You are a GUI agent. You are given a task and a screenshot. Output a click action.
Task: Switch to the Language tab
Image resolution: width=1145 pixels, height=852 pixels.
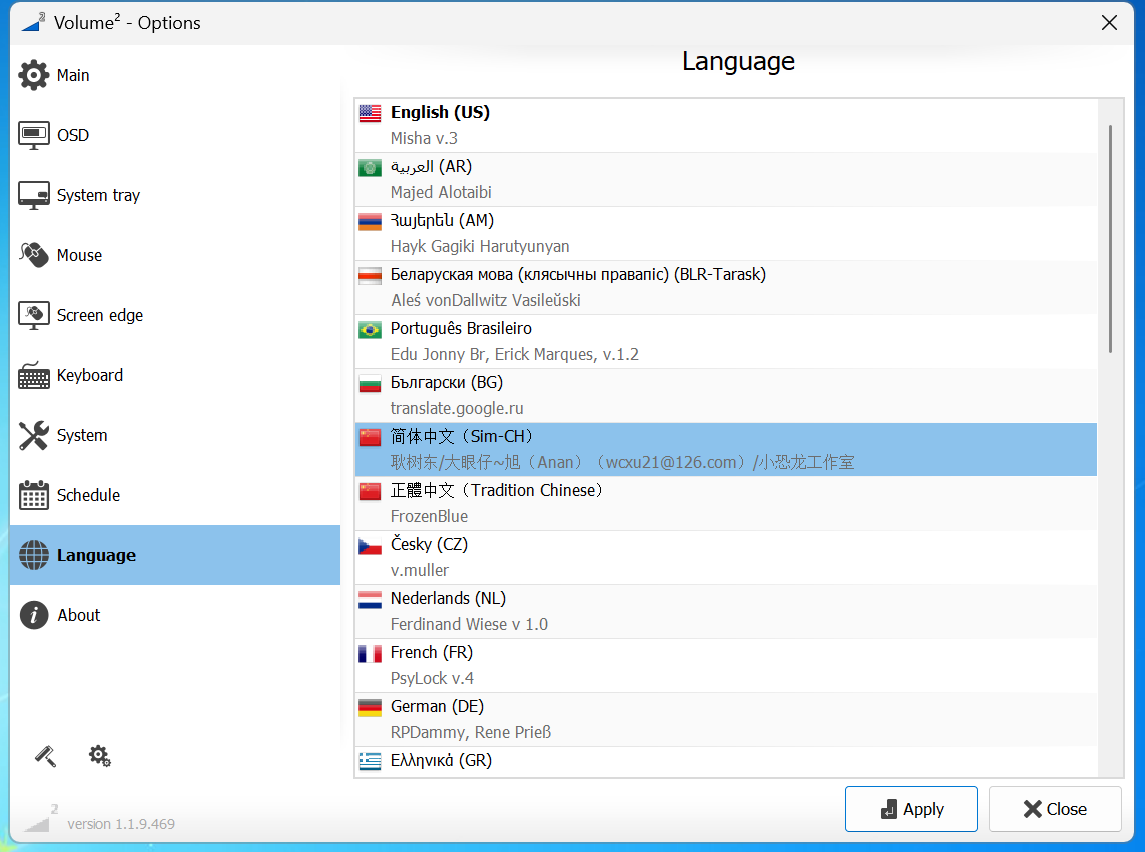pos(96,555)
